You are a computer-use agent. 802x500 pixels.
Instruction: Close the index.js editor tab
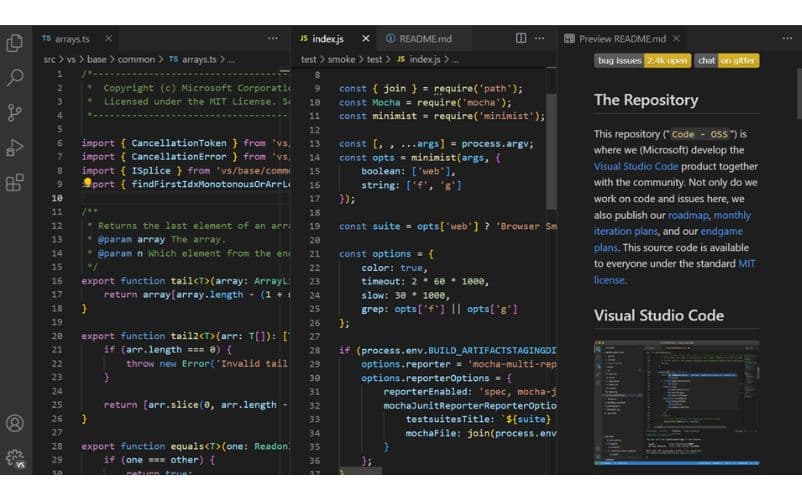[365, 39]
